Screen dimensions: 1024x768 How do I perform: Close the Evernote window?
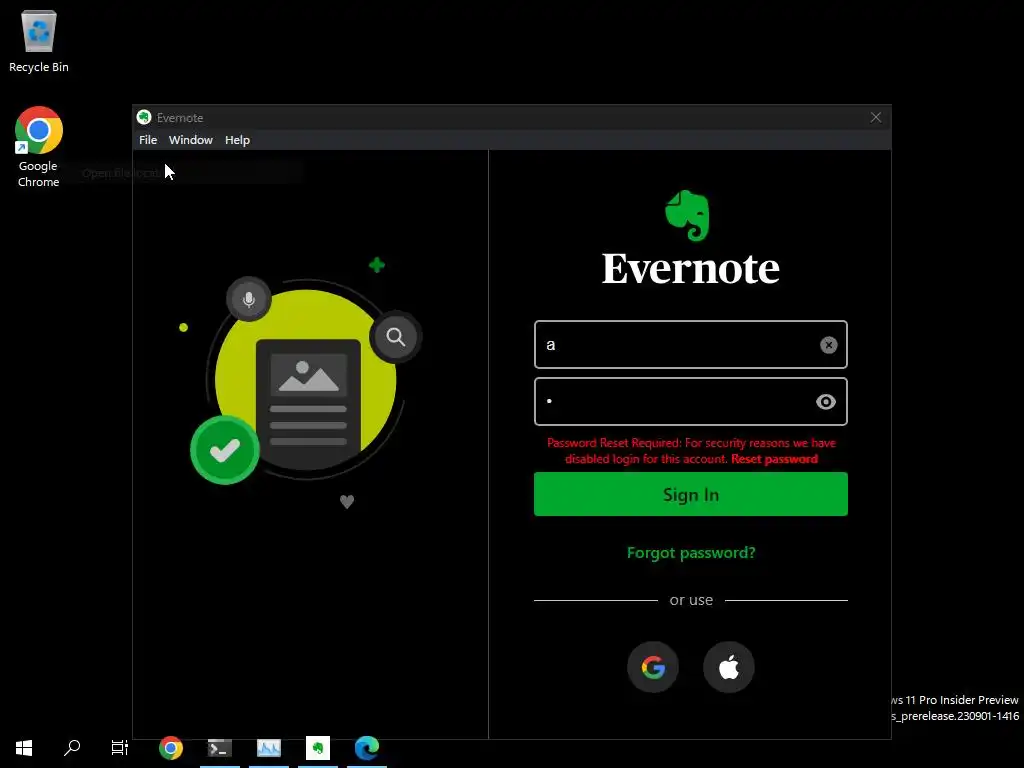876,118
